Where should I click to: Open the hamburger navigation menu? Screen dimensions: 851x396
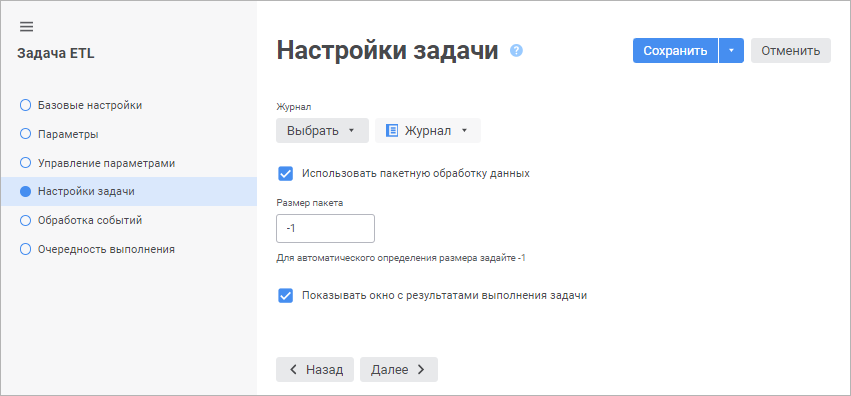point(26,27)
